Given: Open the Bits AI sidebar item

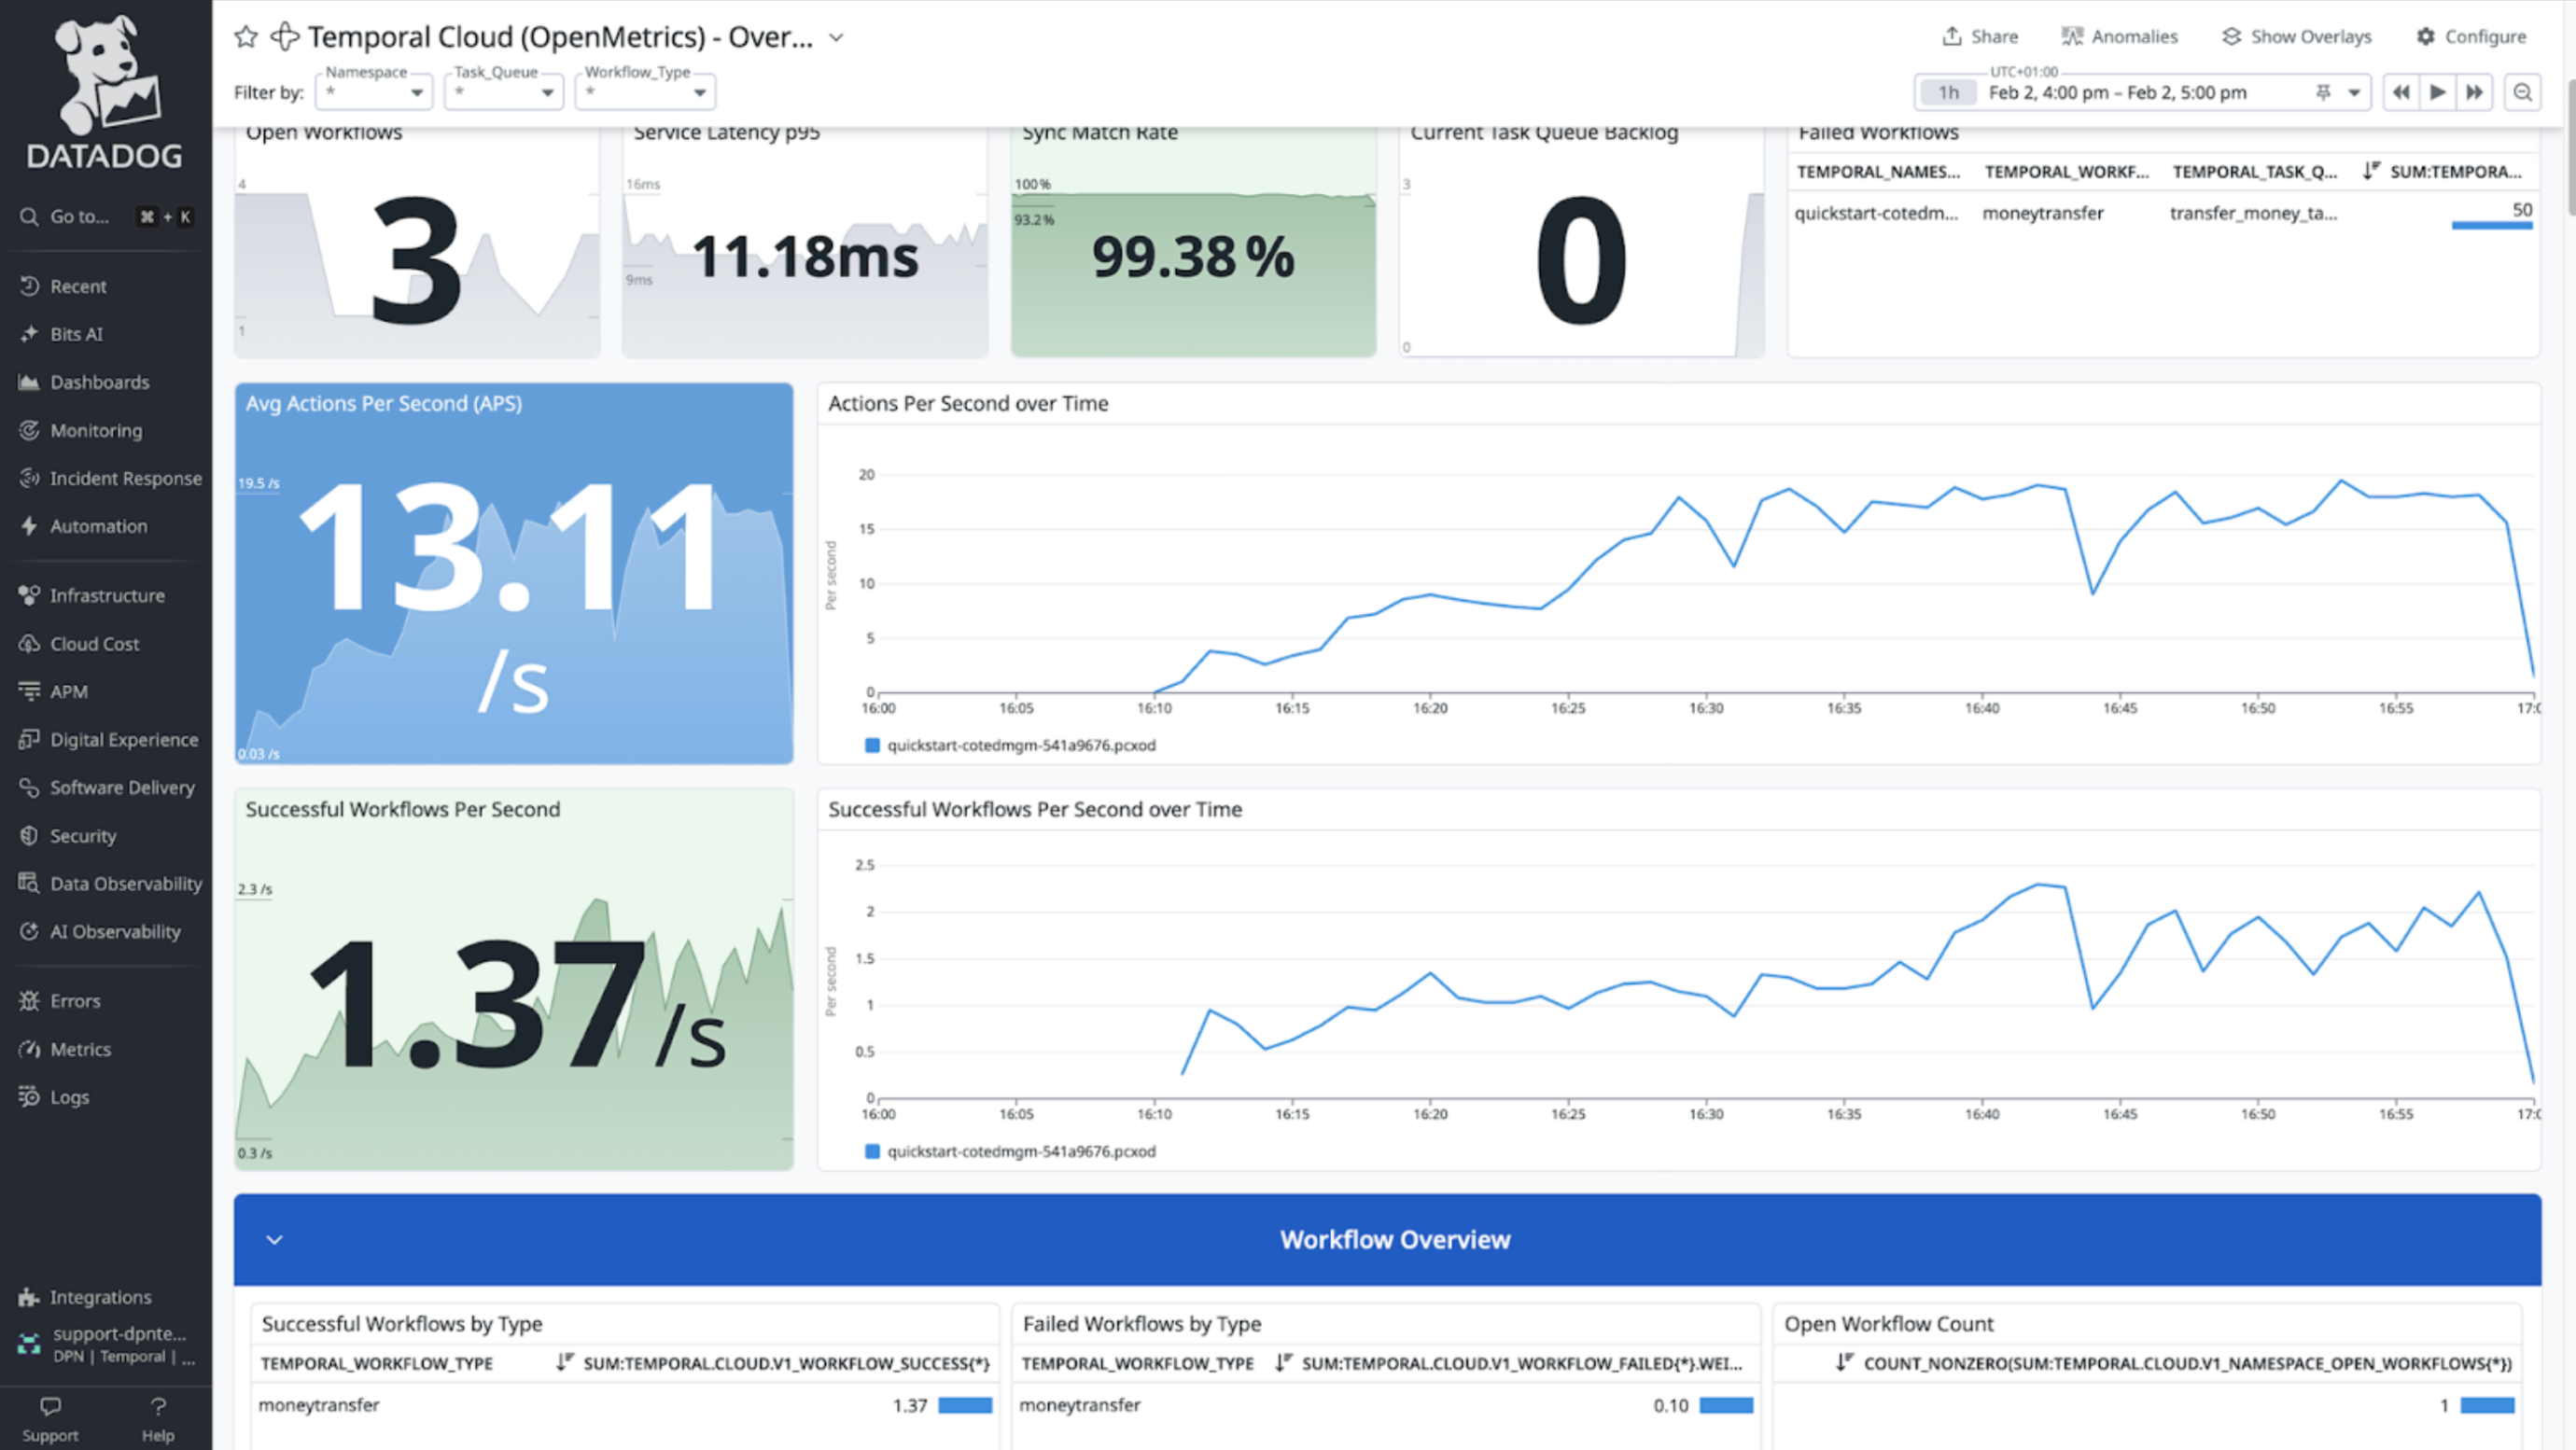Looking at the screenshot, I should point(76,334).
